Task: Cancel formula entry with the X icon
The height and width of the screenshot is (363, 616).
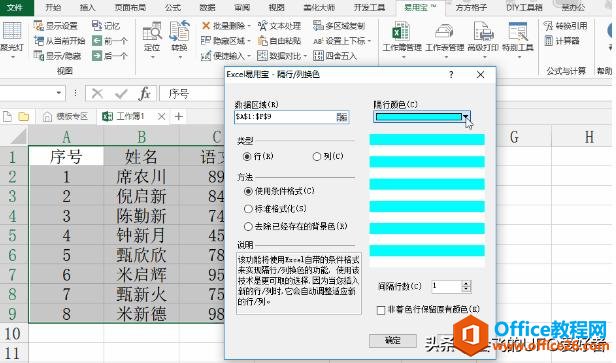Action: [97, 94]
